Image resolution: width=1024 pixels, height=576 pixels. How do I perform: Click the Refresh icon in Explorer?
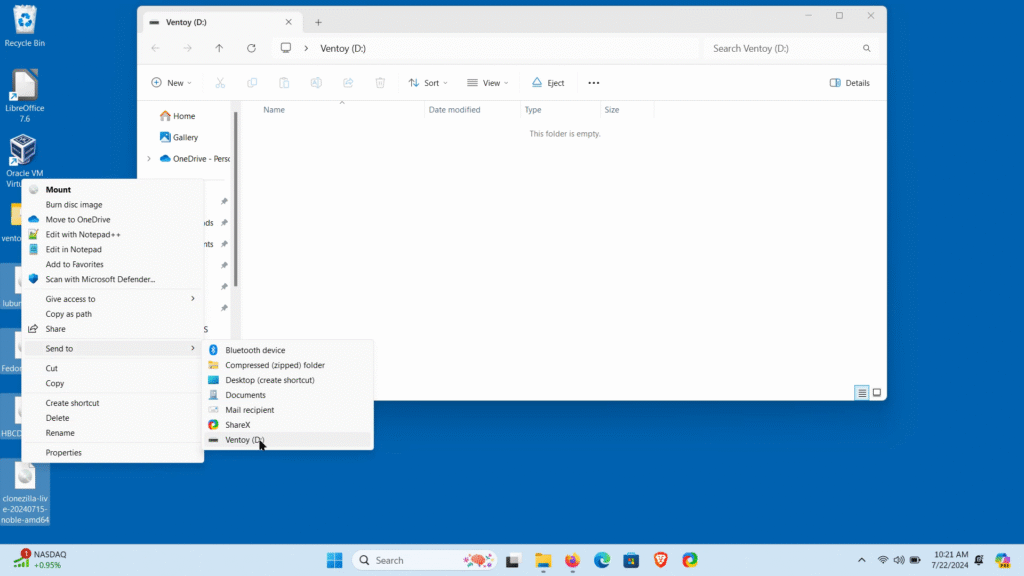point(251,48)
